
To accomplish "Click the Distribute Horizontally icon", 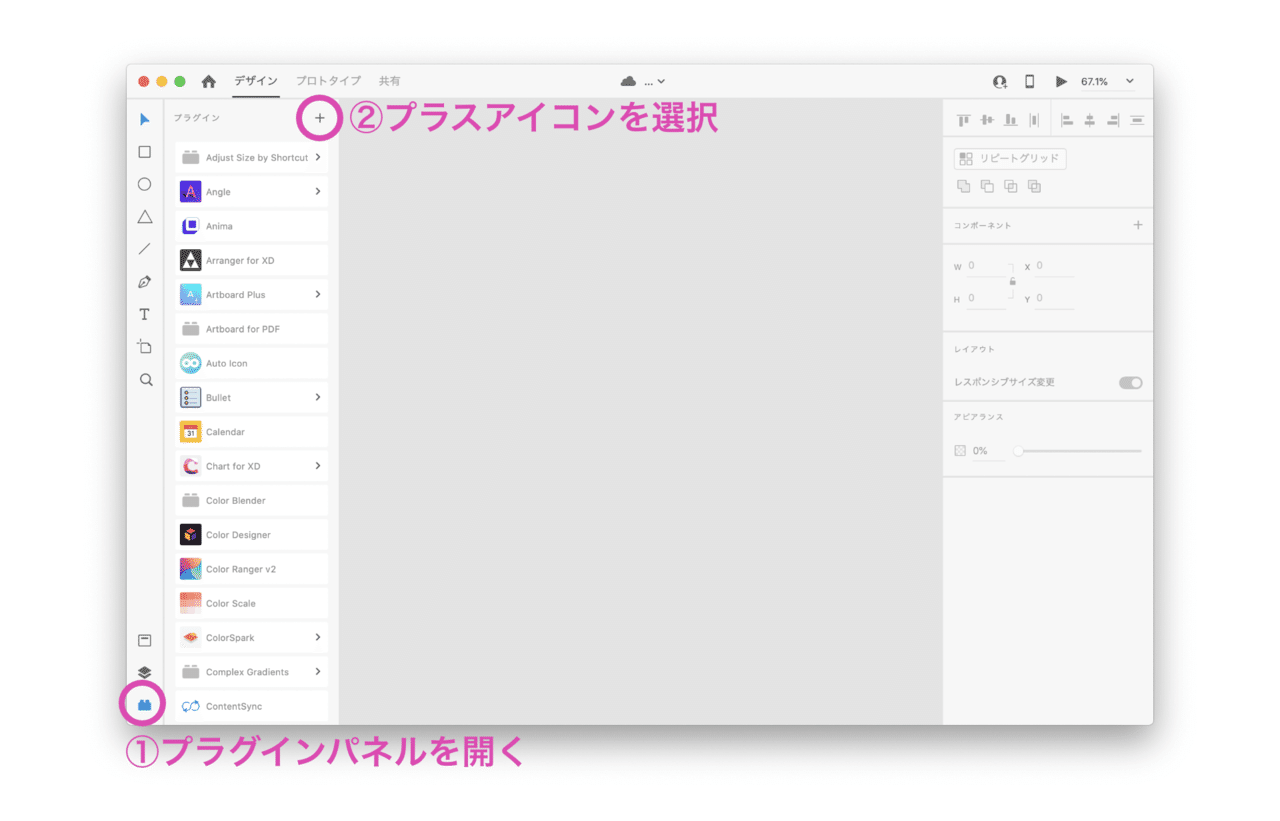I will click(1137, 120).
